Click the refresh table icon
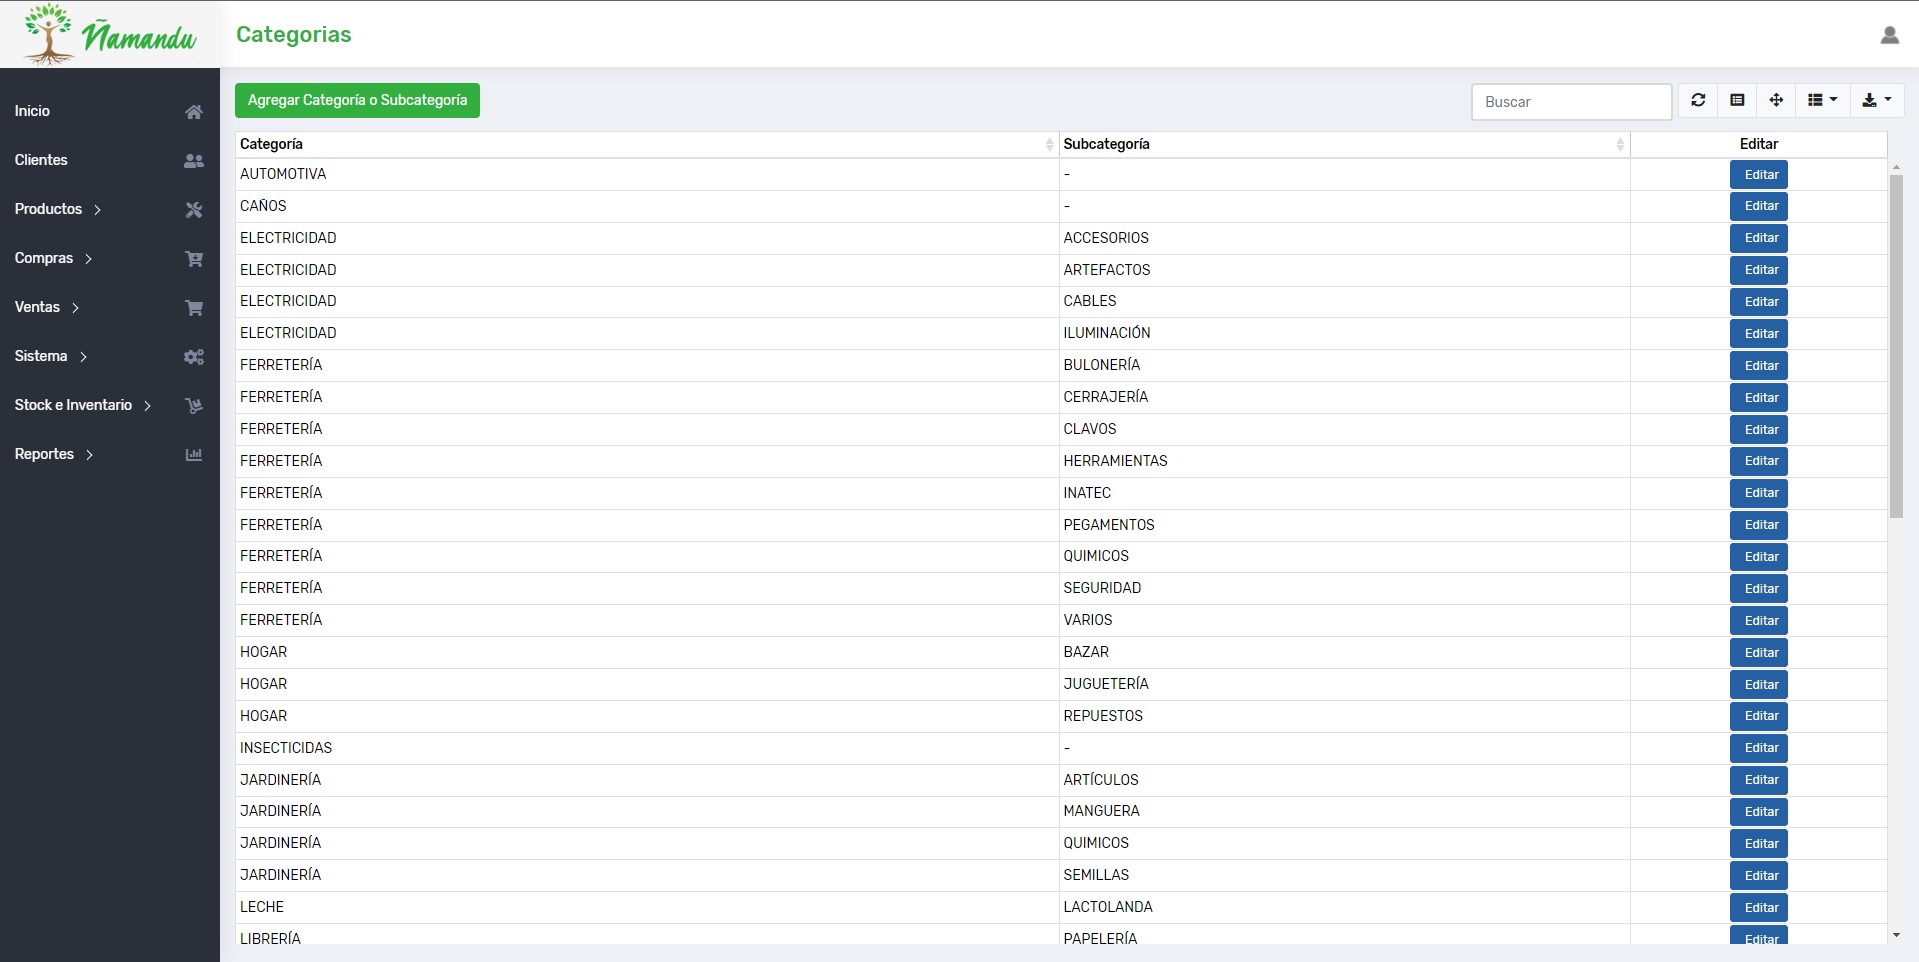The width and height of the screenshot is (1919, 962). coord(1698,100)
